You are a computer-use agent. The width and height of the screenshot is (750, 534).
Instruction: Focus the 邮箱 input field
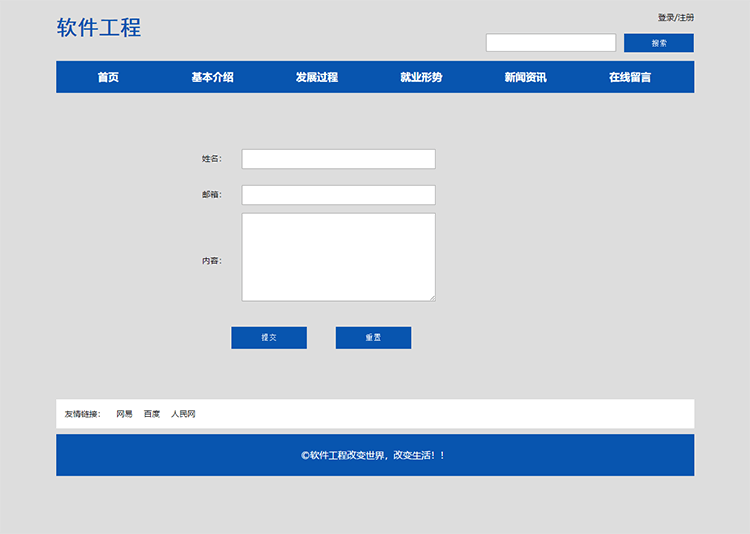click(338, 195)
